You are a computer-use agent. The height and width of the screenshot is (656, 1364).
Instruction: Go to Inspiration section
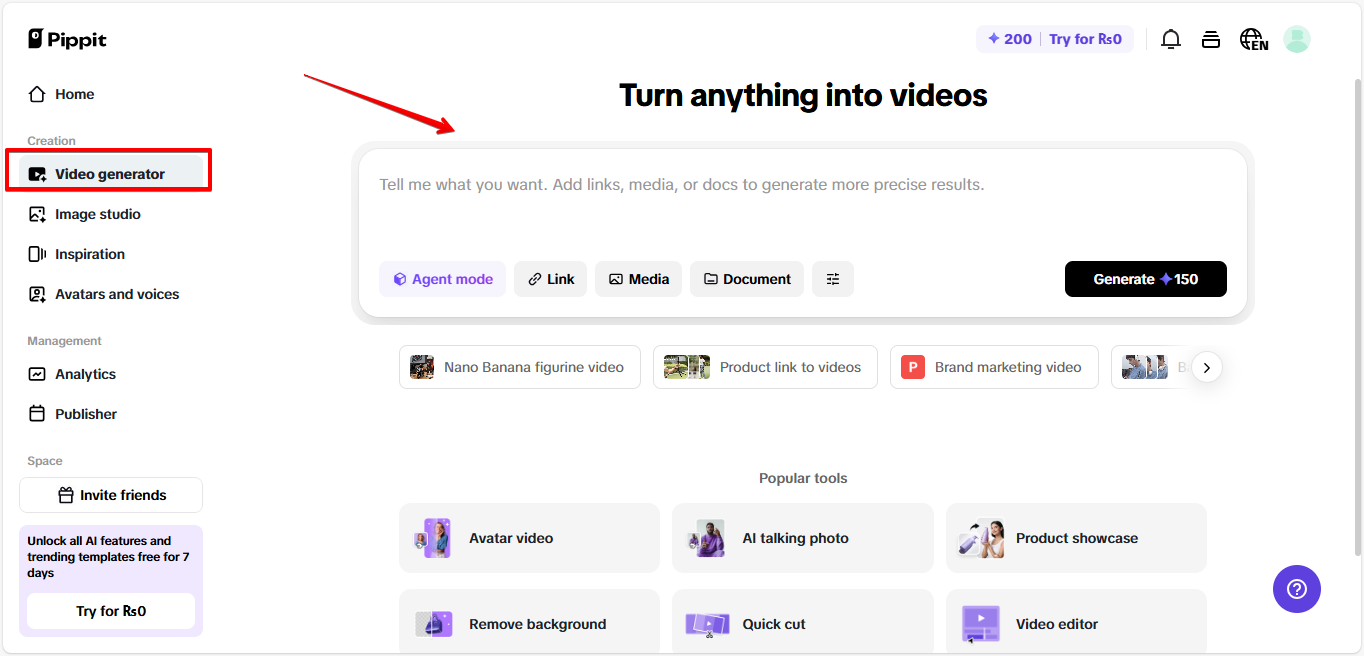tap(77, 254)
